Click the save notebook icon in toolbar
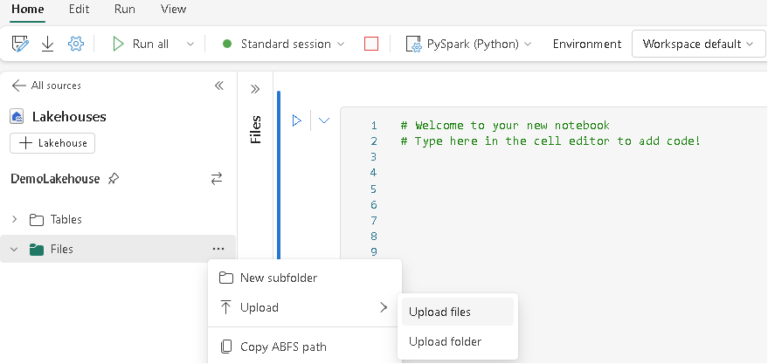Viewport: 768px width, 364px height. (x=20, y=44)
